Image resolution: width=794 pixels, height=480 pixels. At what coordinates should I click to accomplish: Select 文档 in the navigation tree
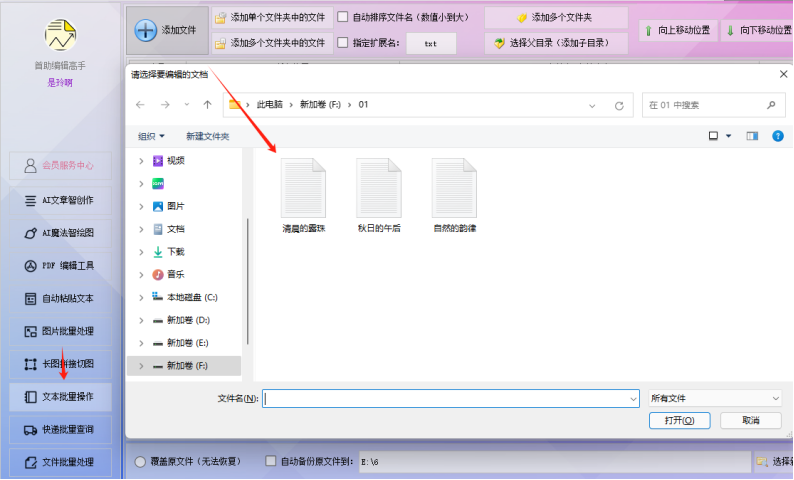point(176,229)
